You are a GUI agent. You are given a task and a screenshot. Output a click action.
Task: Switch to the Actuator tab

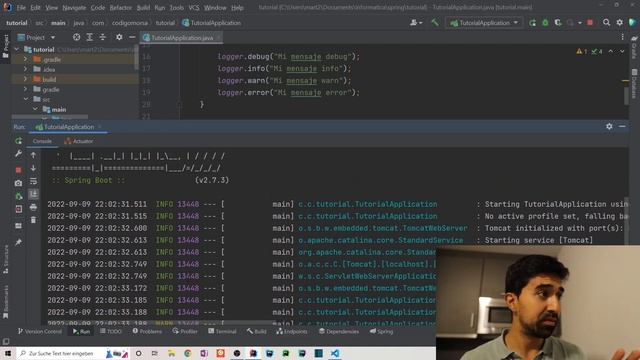tap(79, 141)
